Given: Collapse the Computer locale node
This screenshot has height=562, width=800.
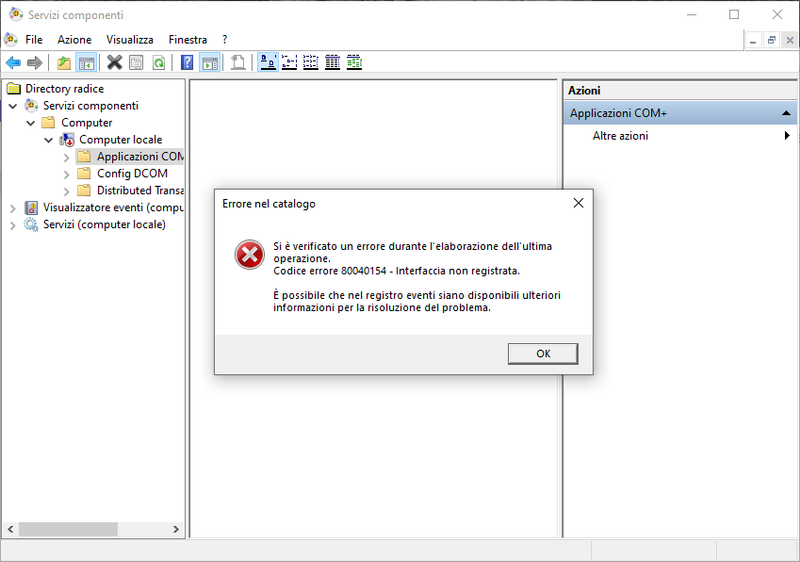Looking at the screenshot, I should tap(48, 140).
